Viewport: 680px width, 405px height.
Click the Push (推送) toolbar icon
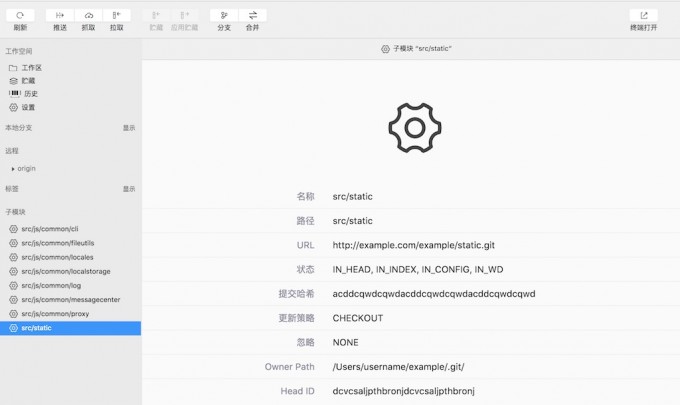pyautogui.click(x=60, y=15)
